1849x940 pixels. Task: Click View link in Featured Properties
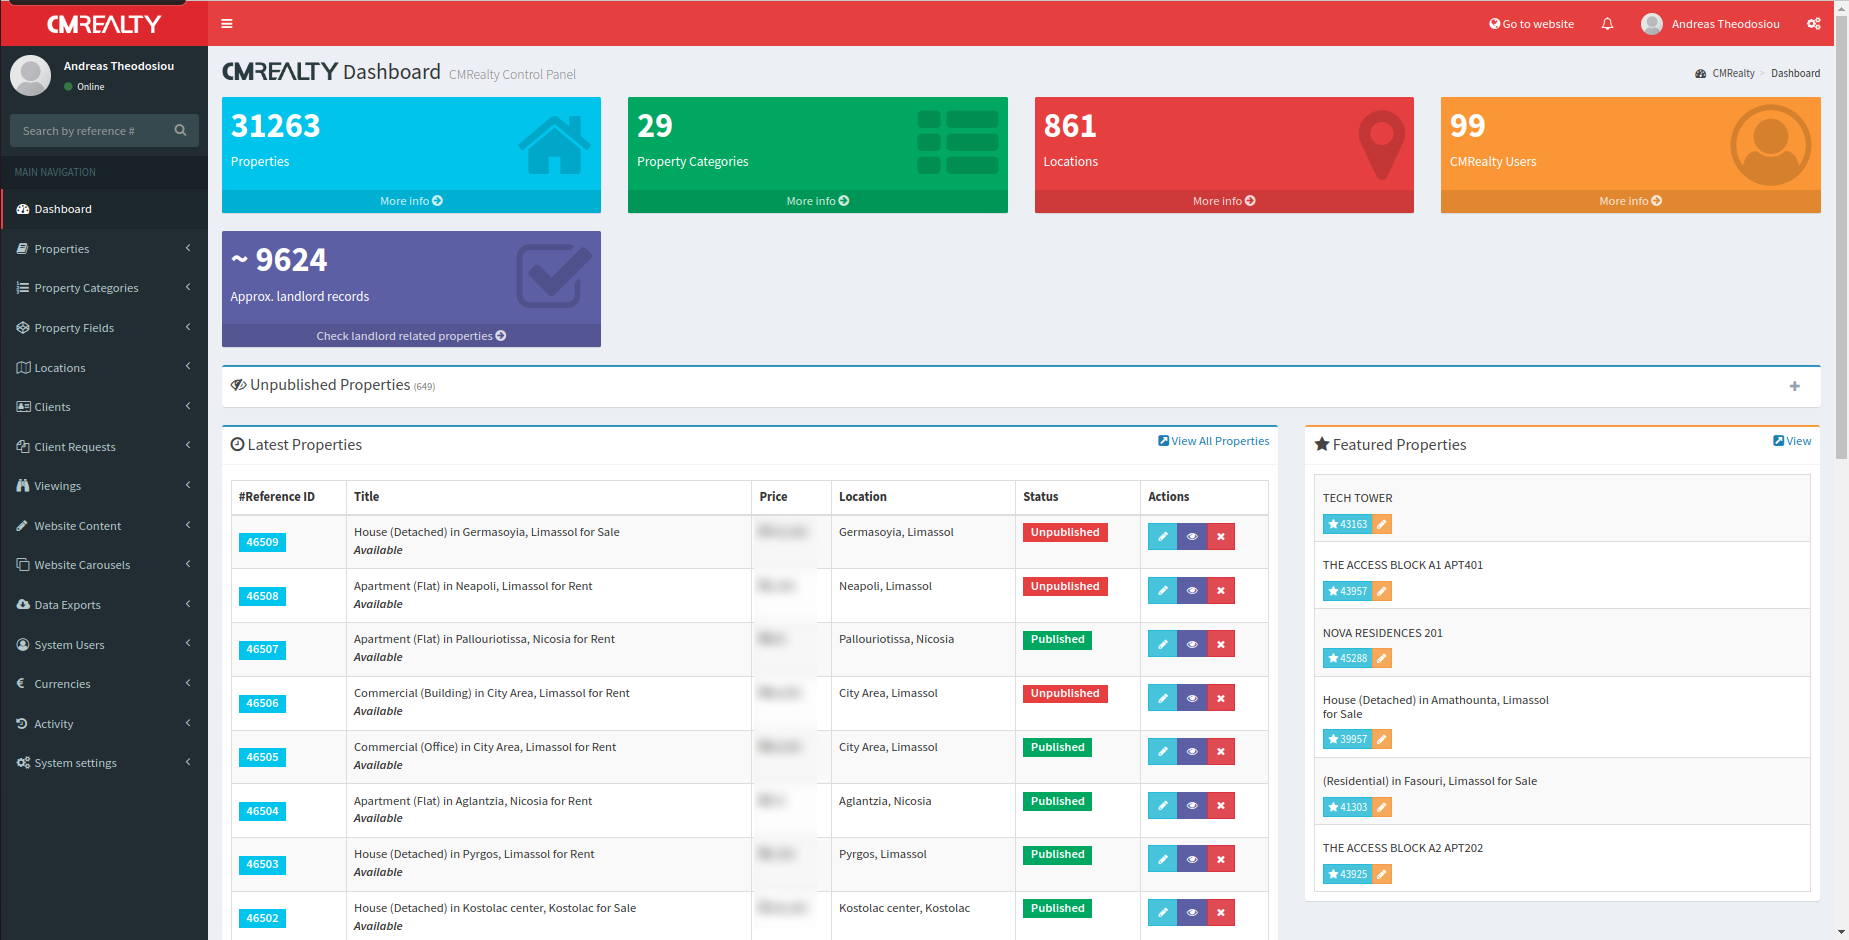(x=1792, y=441)
